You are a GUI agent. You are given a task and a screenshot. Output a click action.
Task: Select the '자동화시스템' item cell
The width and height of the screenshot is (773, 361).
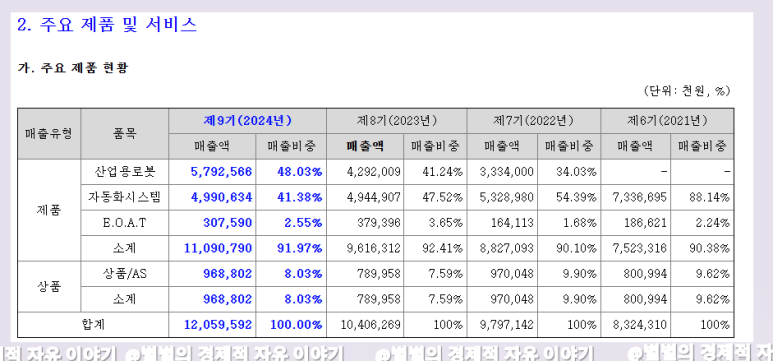point(125,197)
